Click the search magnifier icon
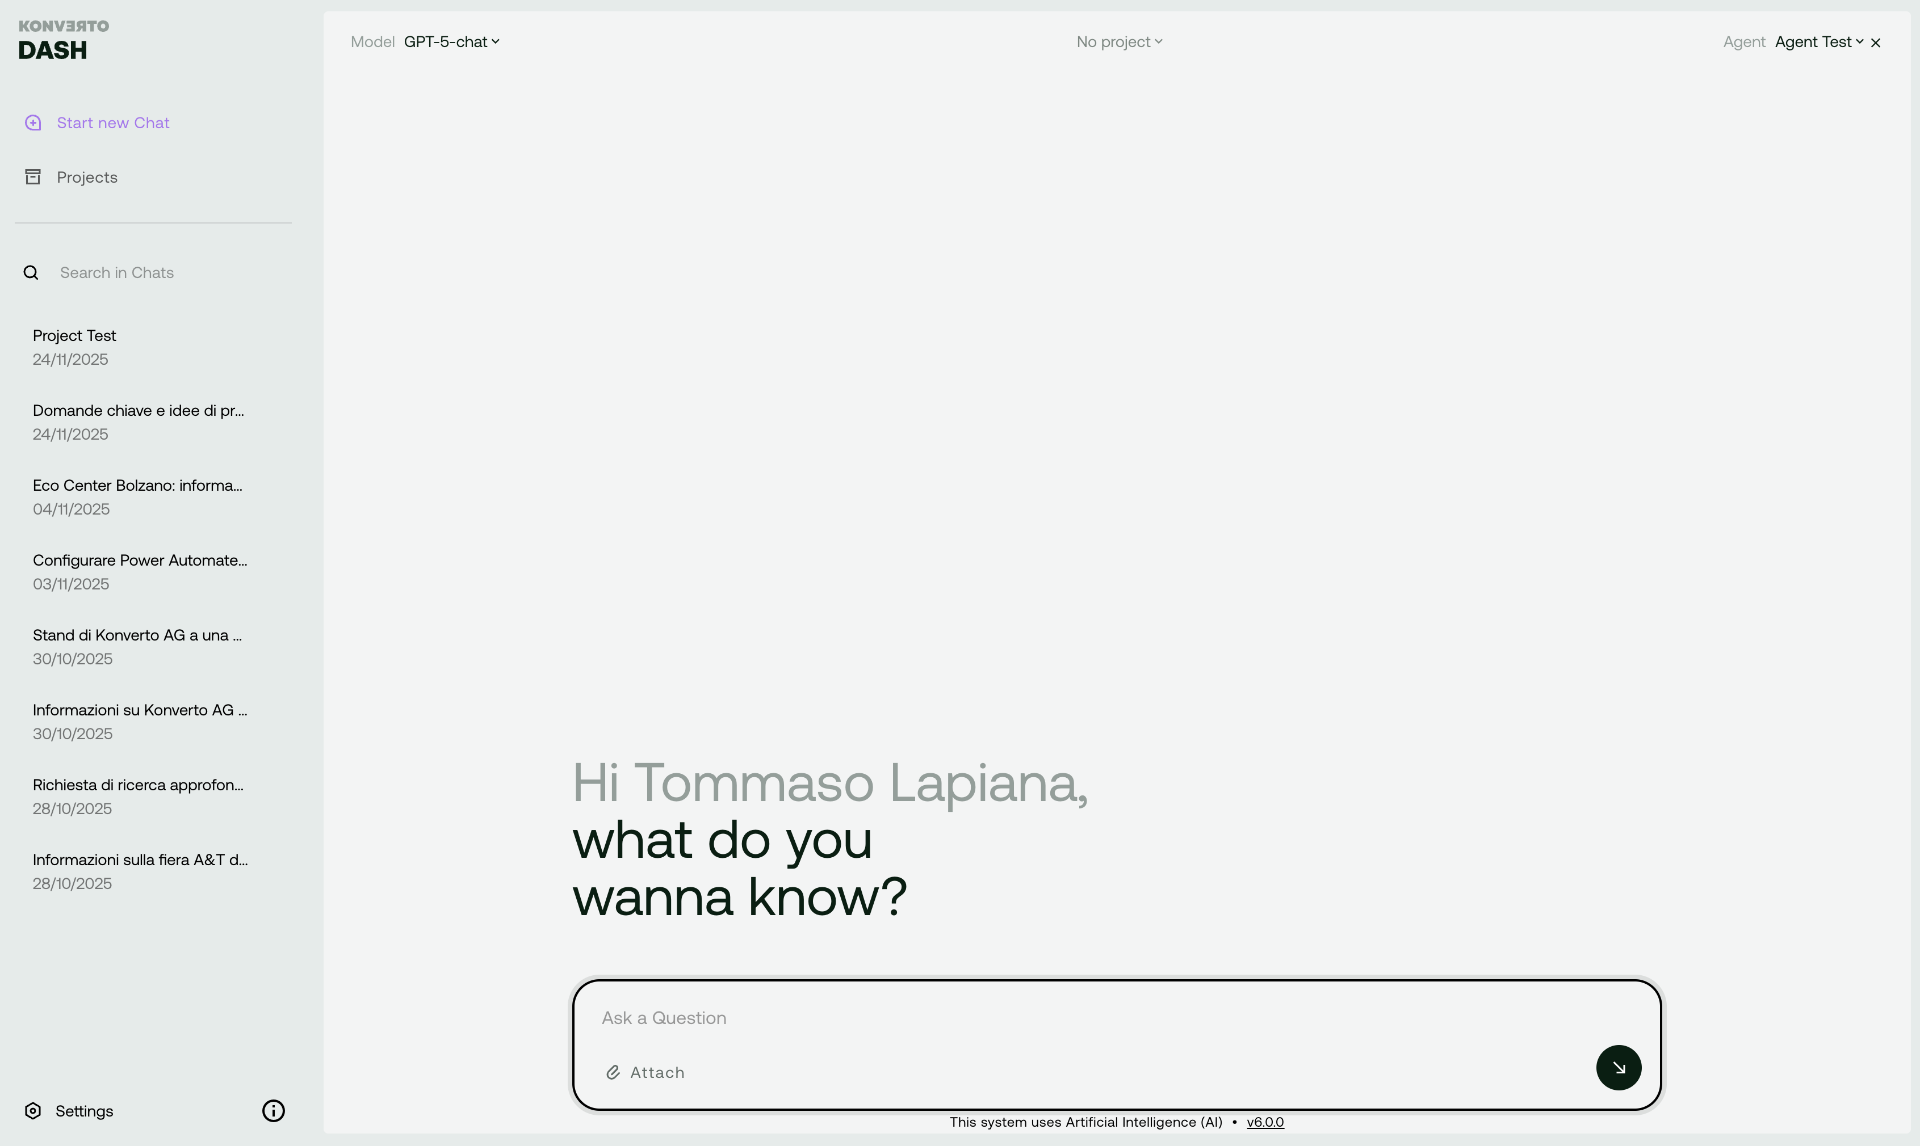 point(31,273)
